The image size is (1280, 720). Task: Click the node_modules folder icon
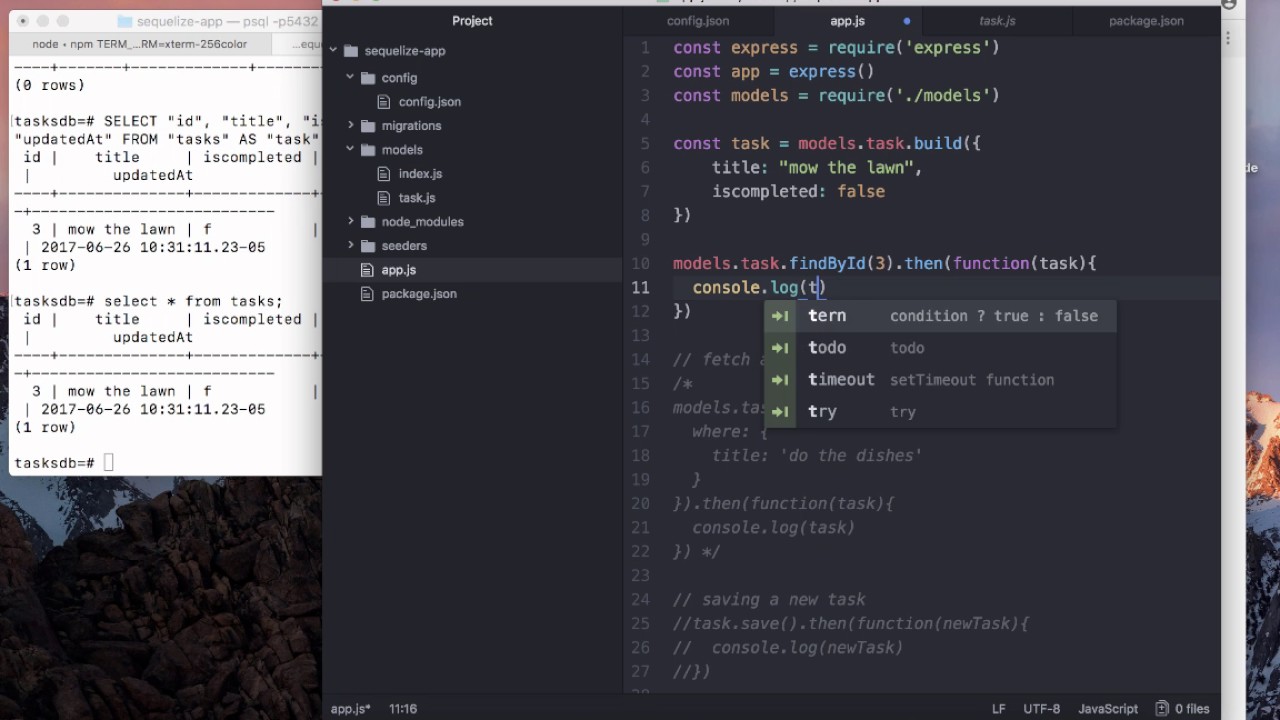pos(367,222)
